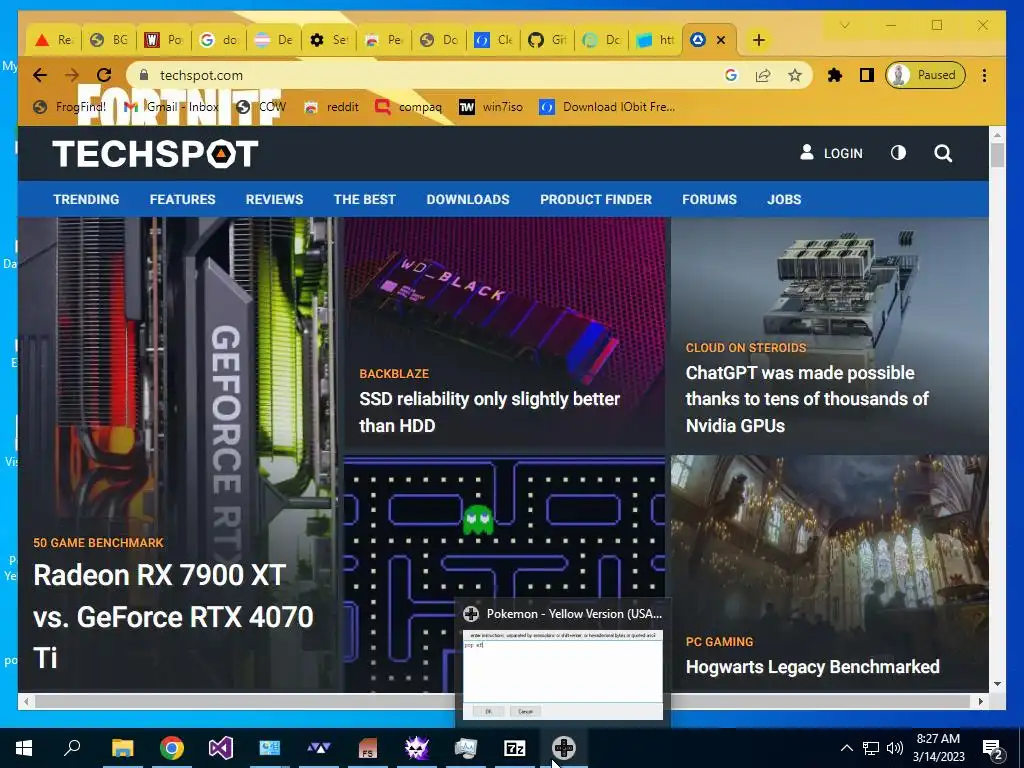This screenshot has width=1024, height=768.
Task: Open the TRENDING menu item
Action: click(x=86, y=199)
